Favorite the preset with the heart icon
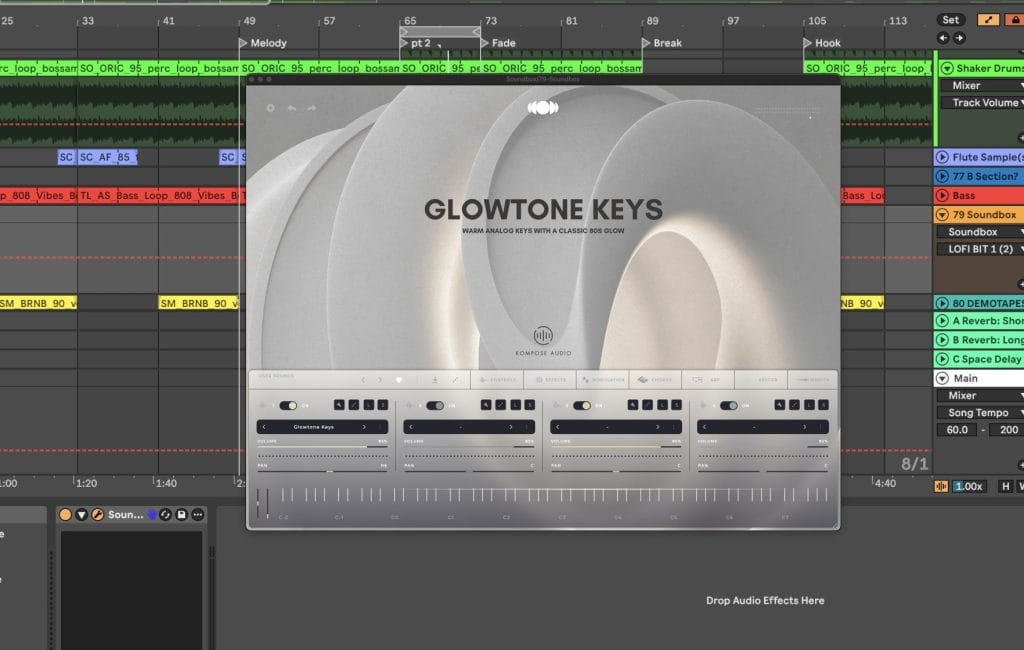 tap(399, 380)
